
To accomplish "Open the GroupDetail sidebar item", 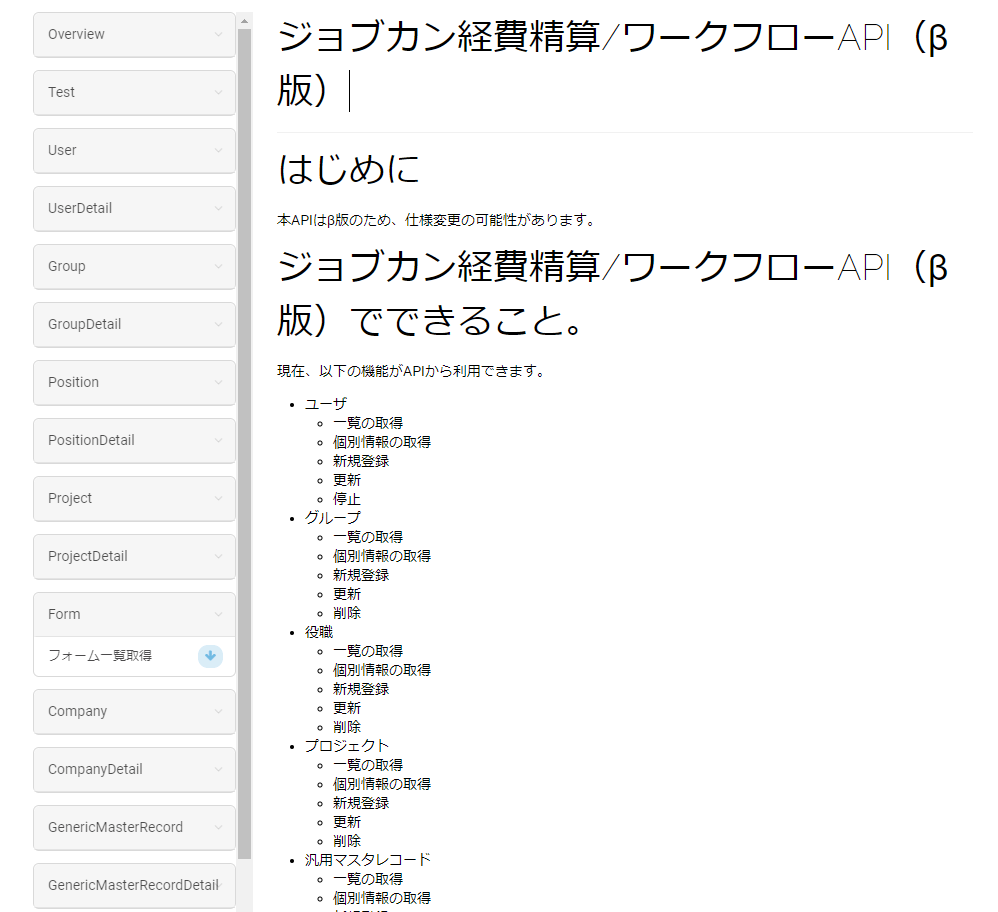I will [x=134, y=324].
